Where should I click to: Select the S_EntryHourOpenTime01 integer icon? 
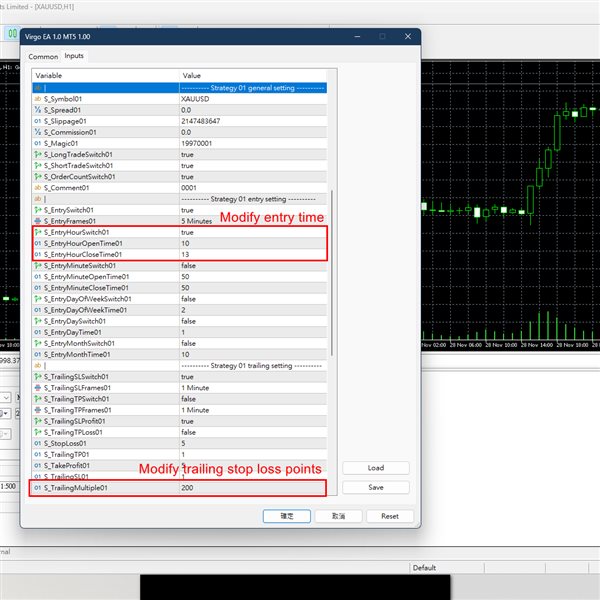pos(38,243)
